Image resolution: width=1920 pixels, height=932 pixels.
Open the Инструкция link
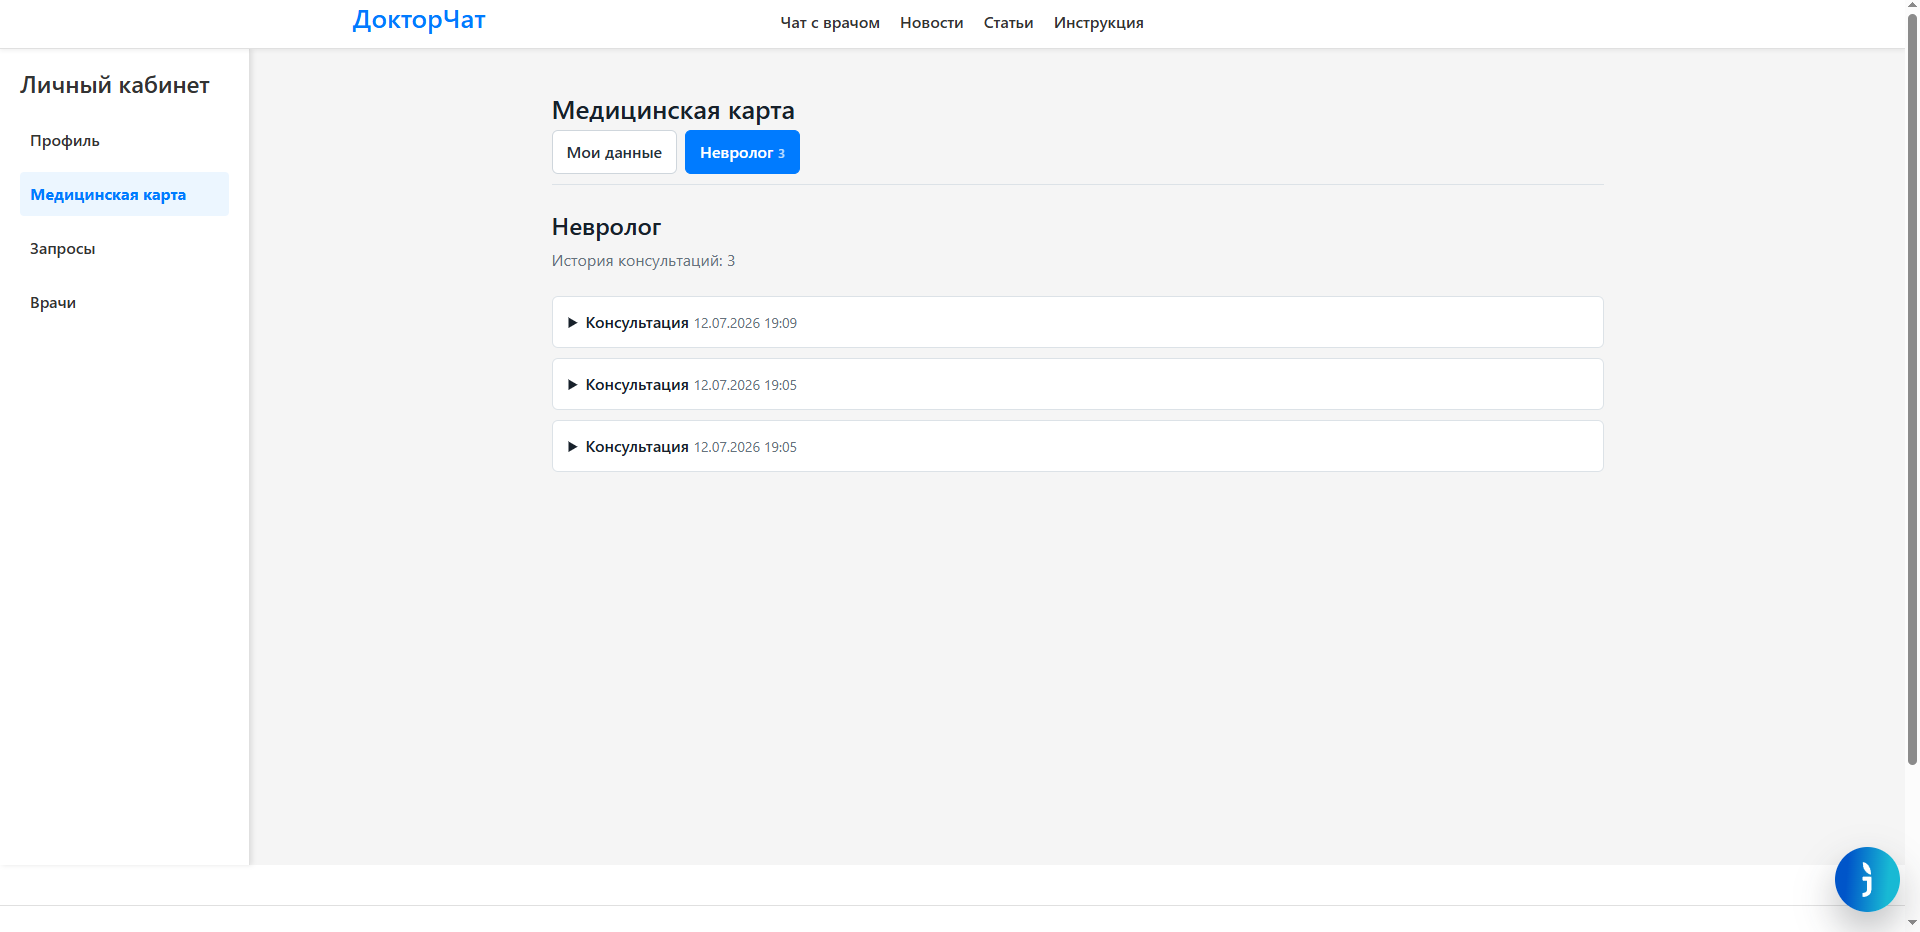click(x=1098, y=22)
